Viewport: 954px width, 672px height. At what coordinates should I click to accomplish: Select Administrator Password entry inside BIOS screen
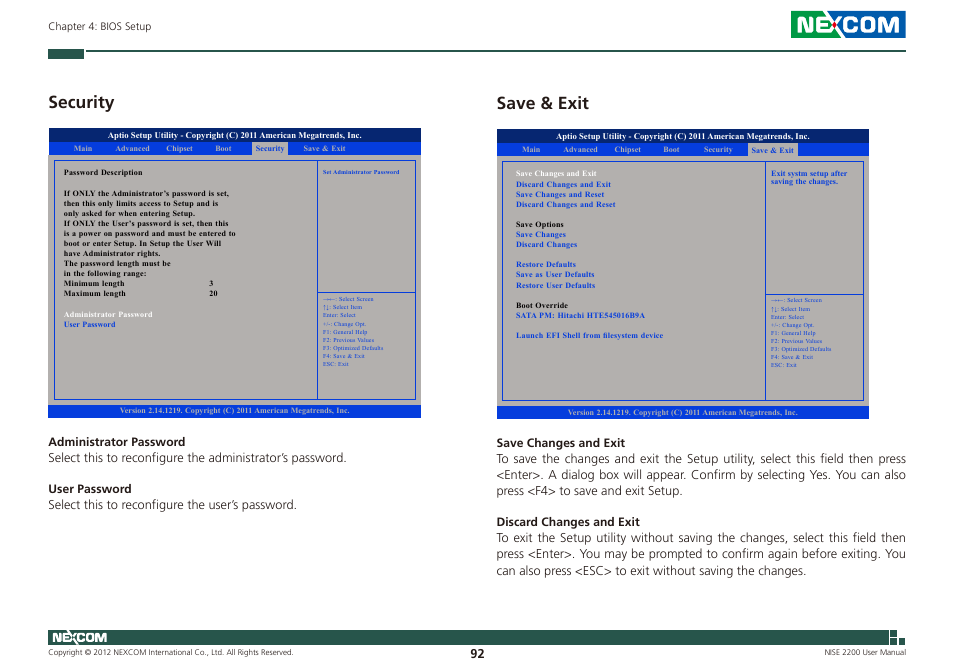[108, 314]
